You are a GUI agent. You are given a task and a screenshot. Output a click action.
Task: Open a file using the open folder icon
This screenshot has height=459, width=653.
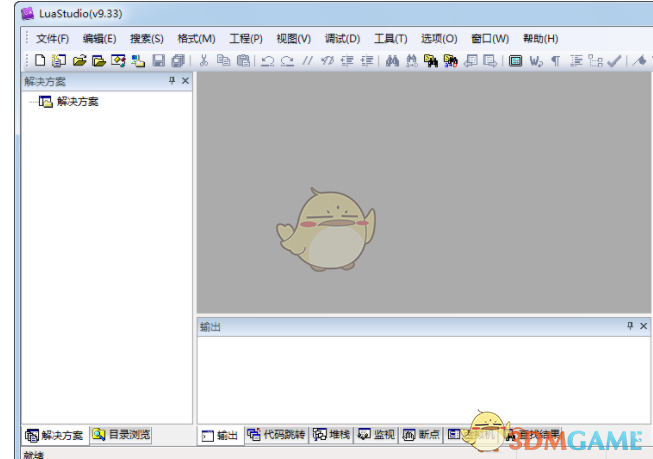pos(79,61)
